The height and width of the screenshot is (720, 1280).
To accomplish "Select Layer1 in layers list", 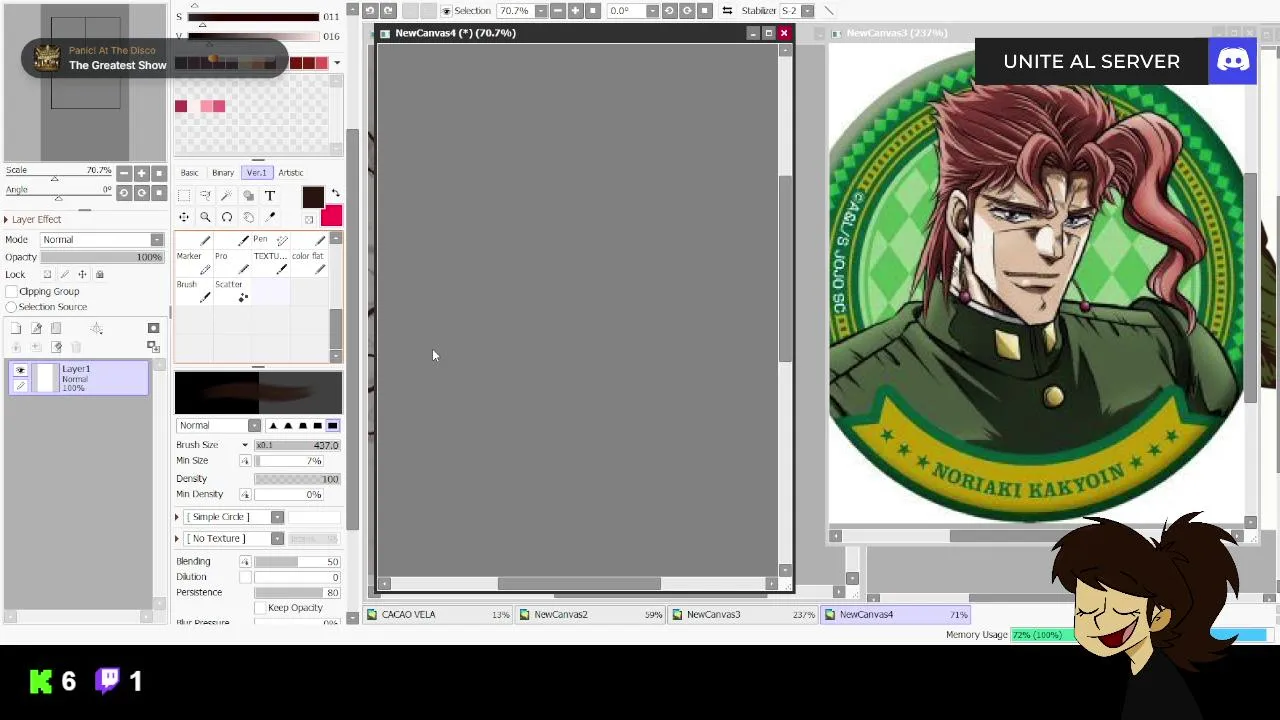I will tap(80, 378).
